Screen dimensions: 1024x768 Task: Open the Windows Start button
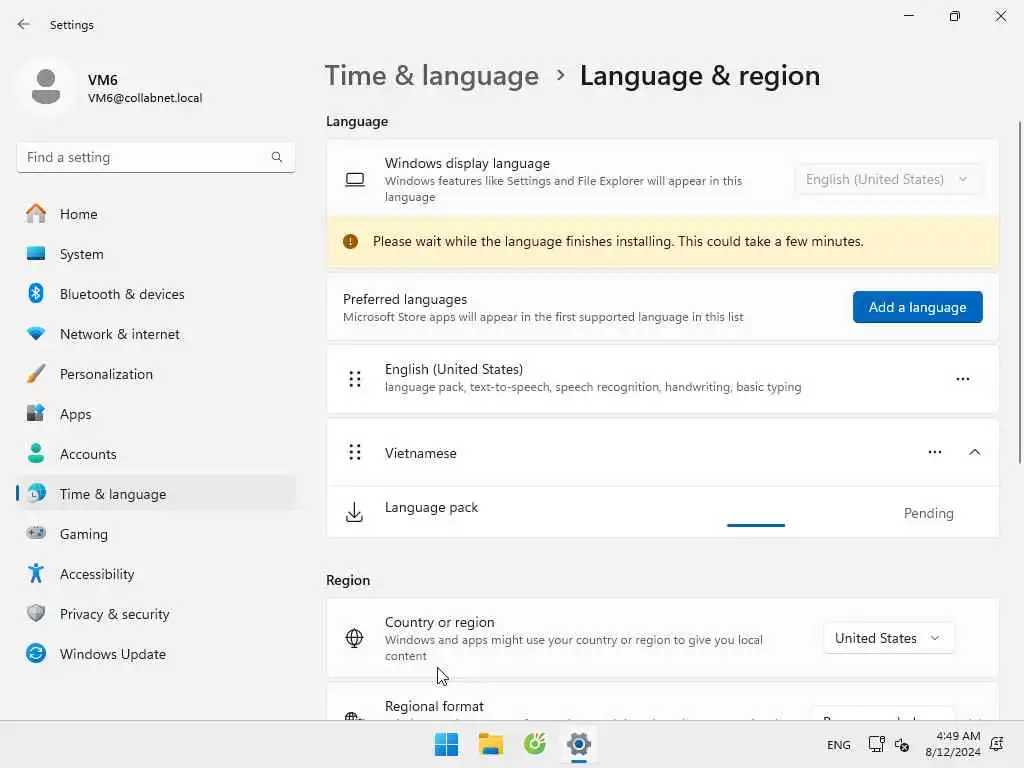pos(447,744)
